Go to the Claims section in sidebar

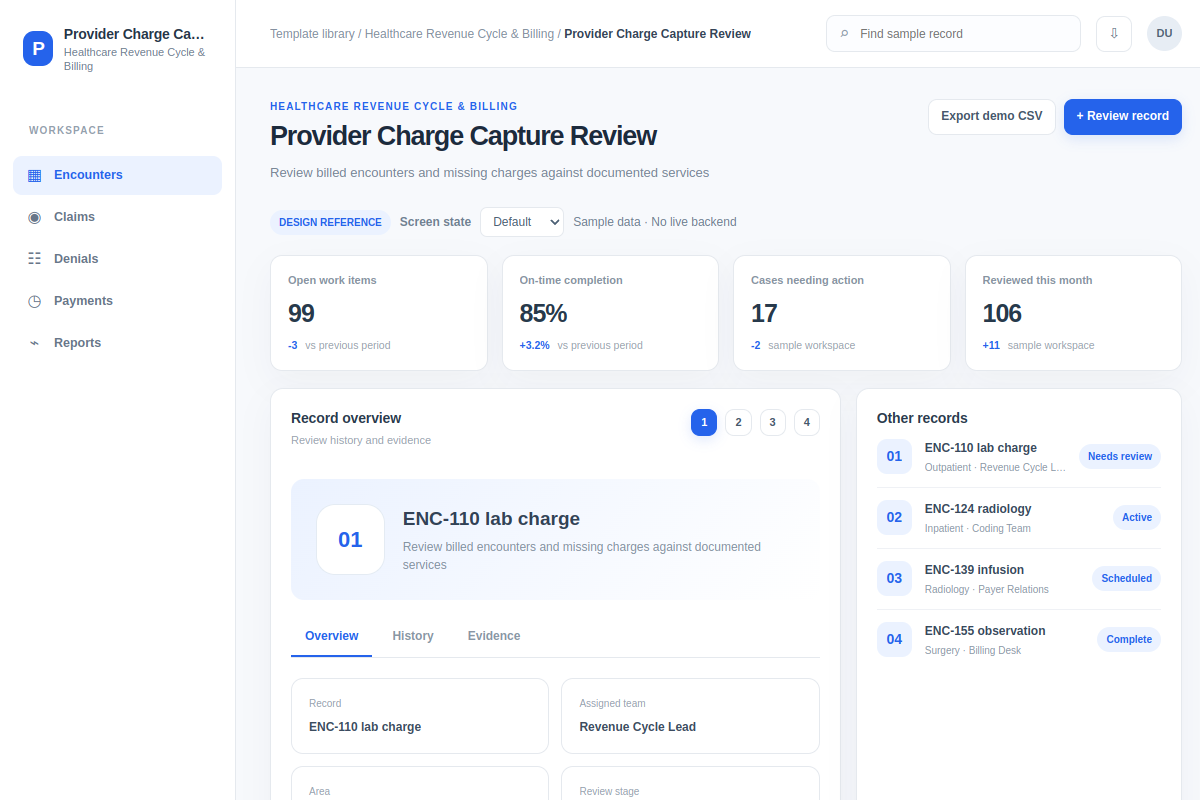[117, 217]
